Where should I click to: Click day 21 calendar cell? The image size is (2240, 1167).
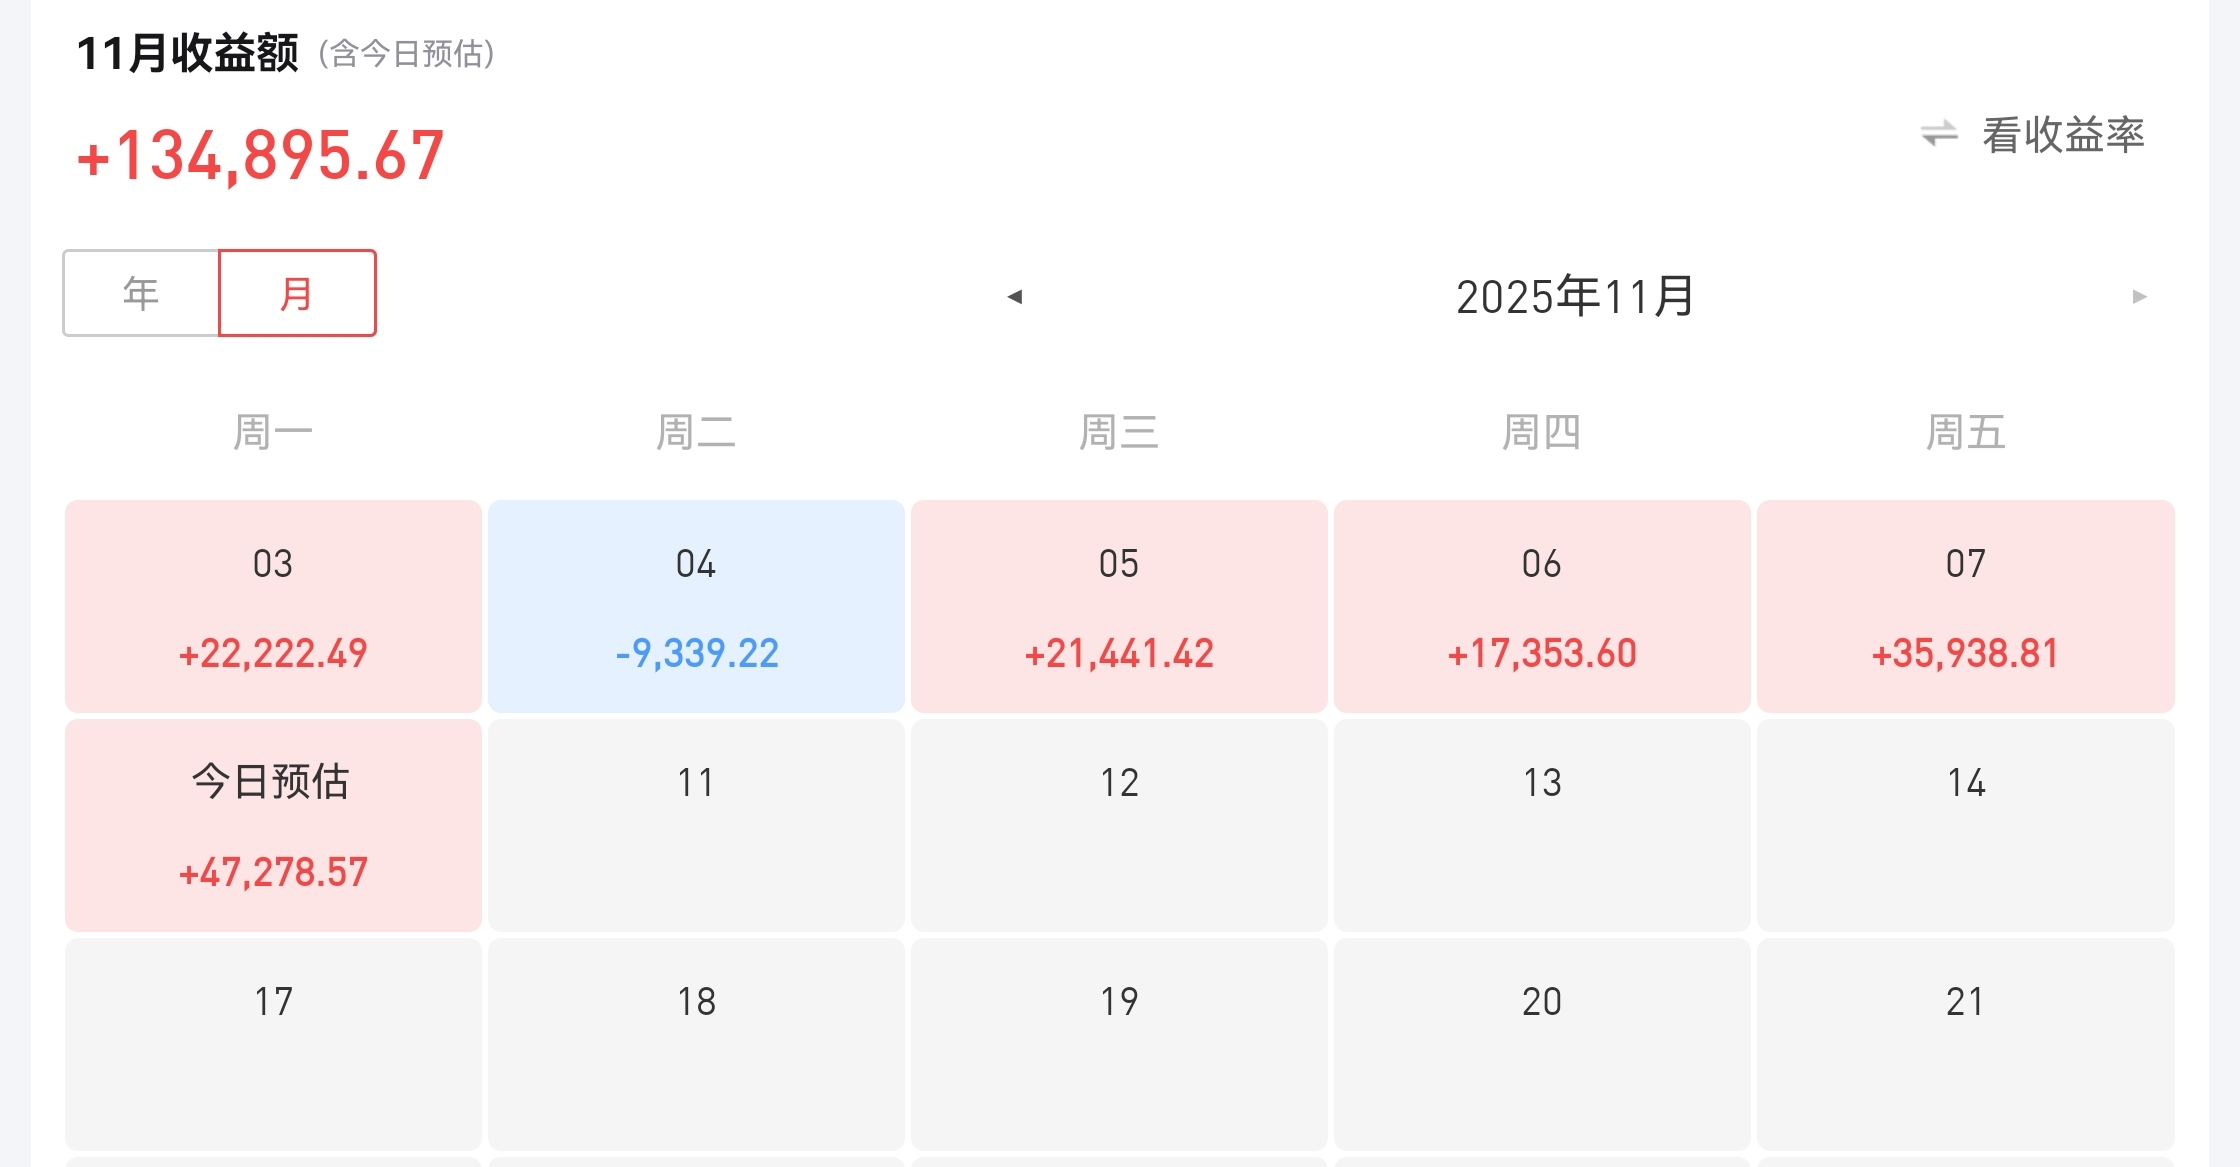[x=1965, y=1044]
